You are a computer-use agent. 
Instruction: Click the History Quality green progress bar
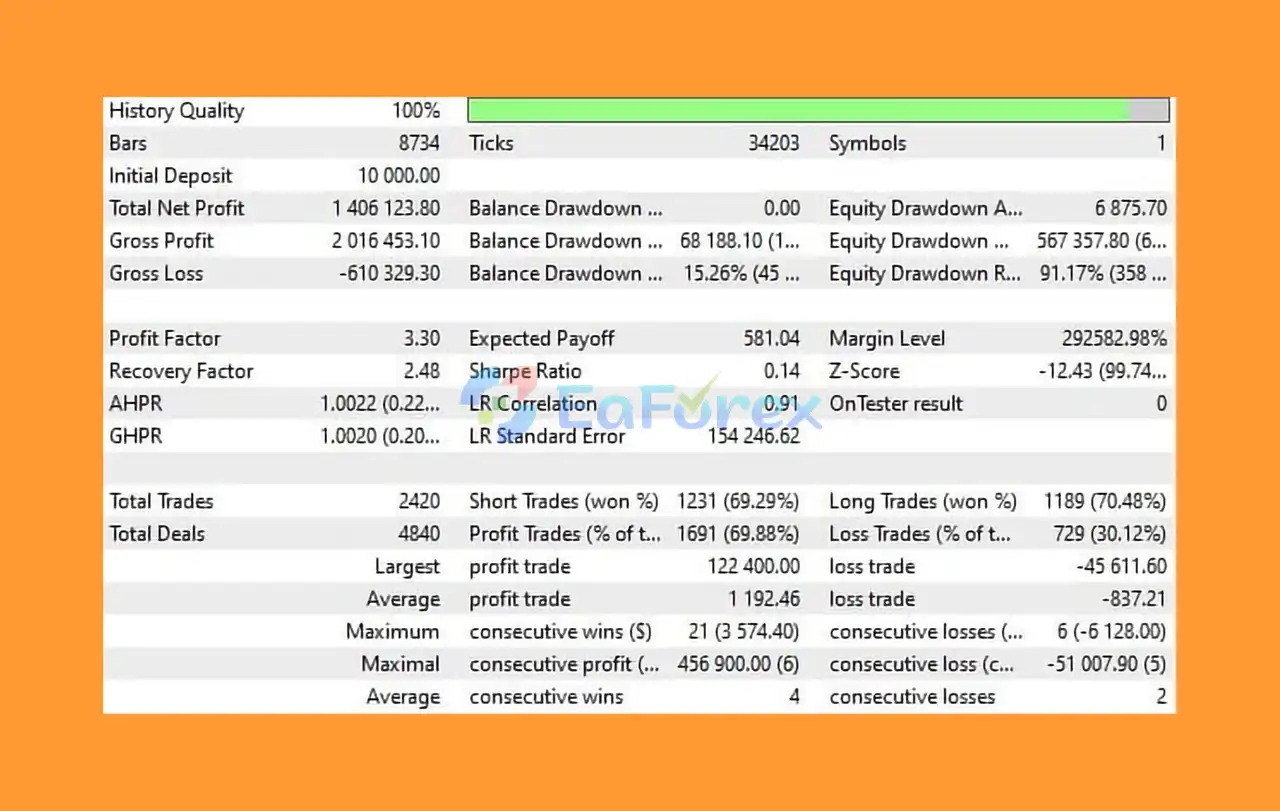(818, 110)
